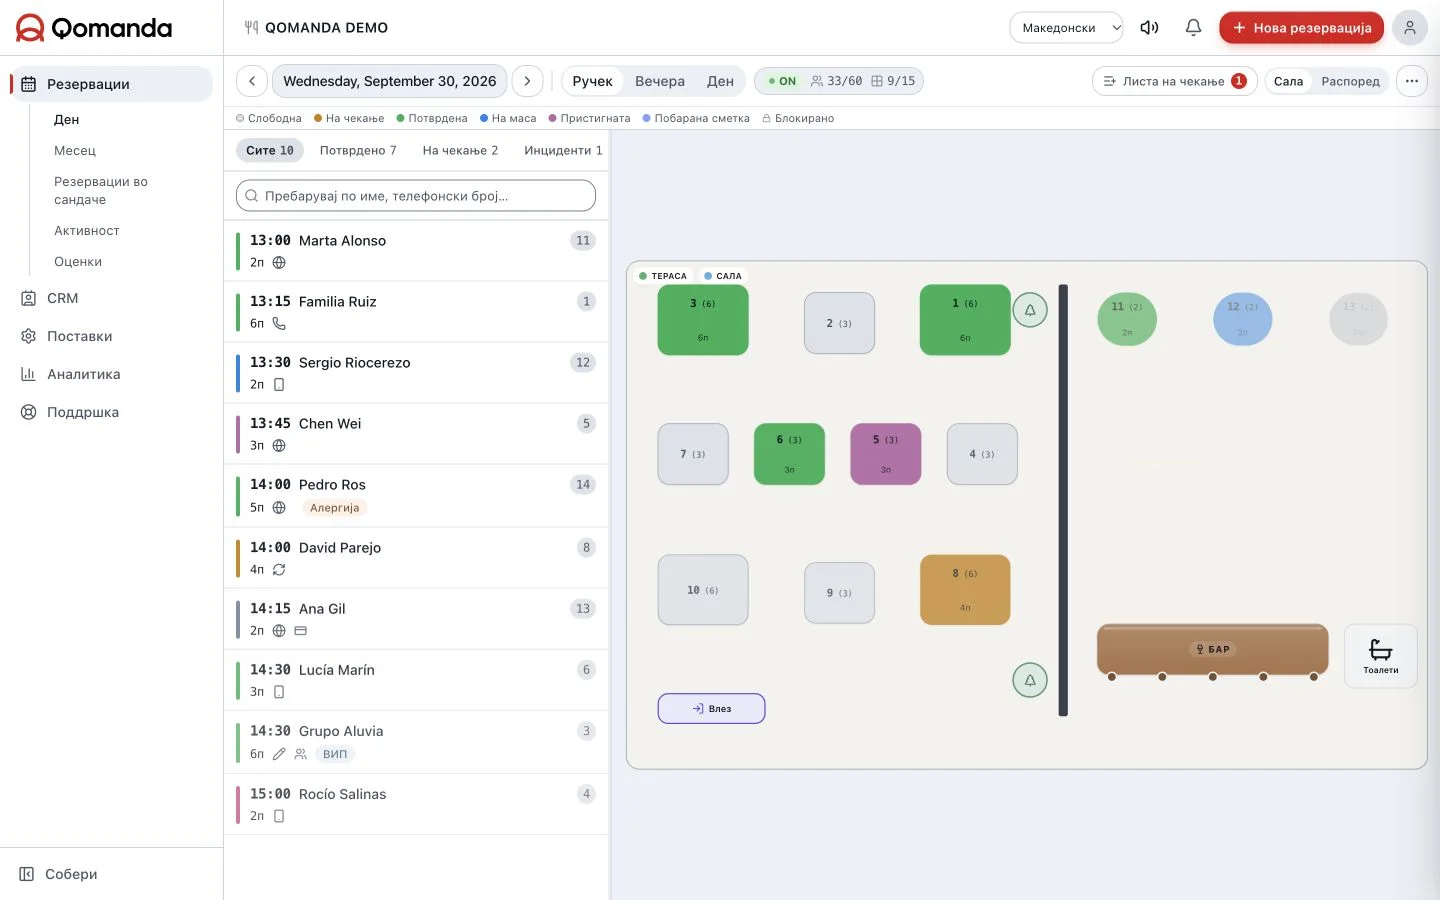Select purple table 5 on the floor plan

(x=885, y=454)
